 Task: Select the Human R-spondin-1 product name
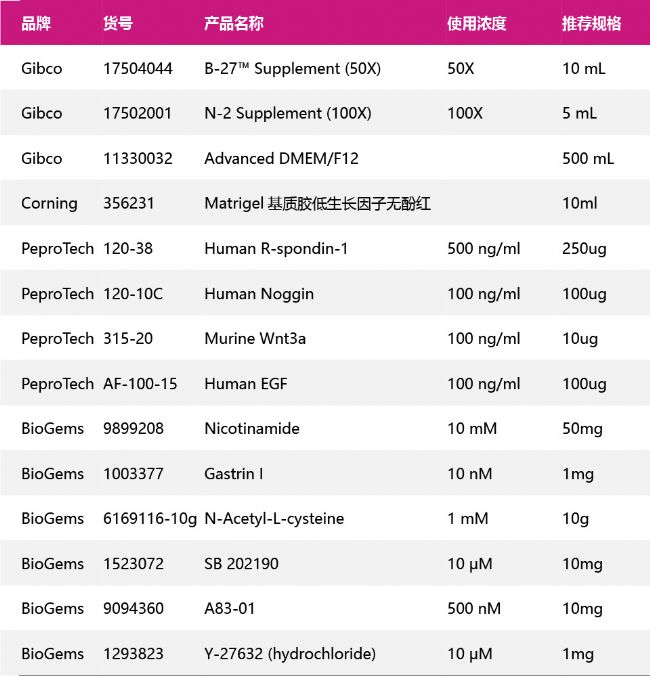click(x=276, y=249)
